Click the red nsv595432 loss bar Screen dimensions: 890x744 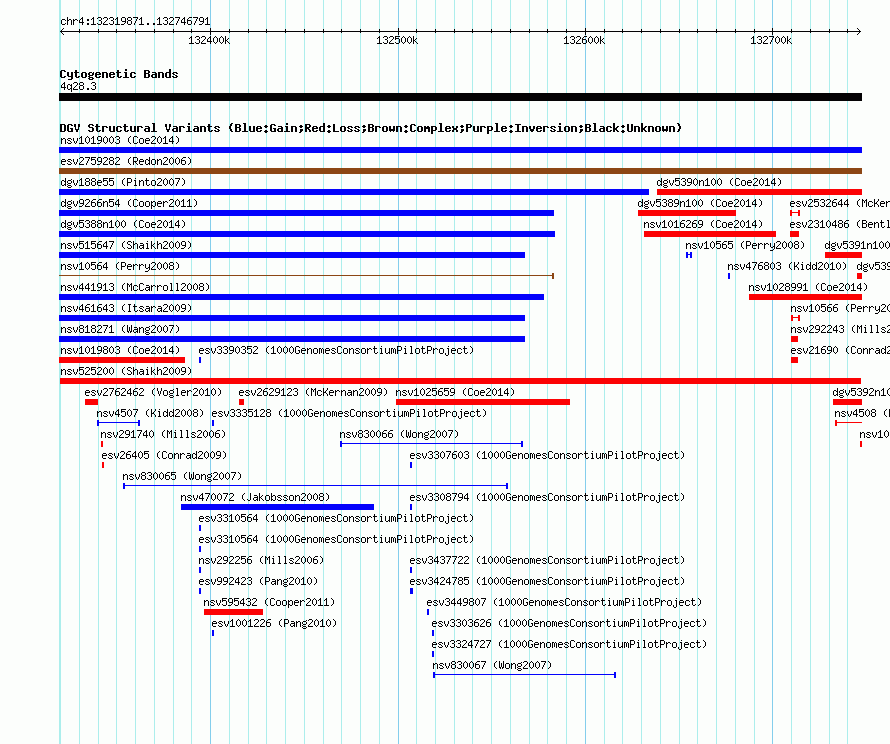pyautogui.click(x=233, y=612)
